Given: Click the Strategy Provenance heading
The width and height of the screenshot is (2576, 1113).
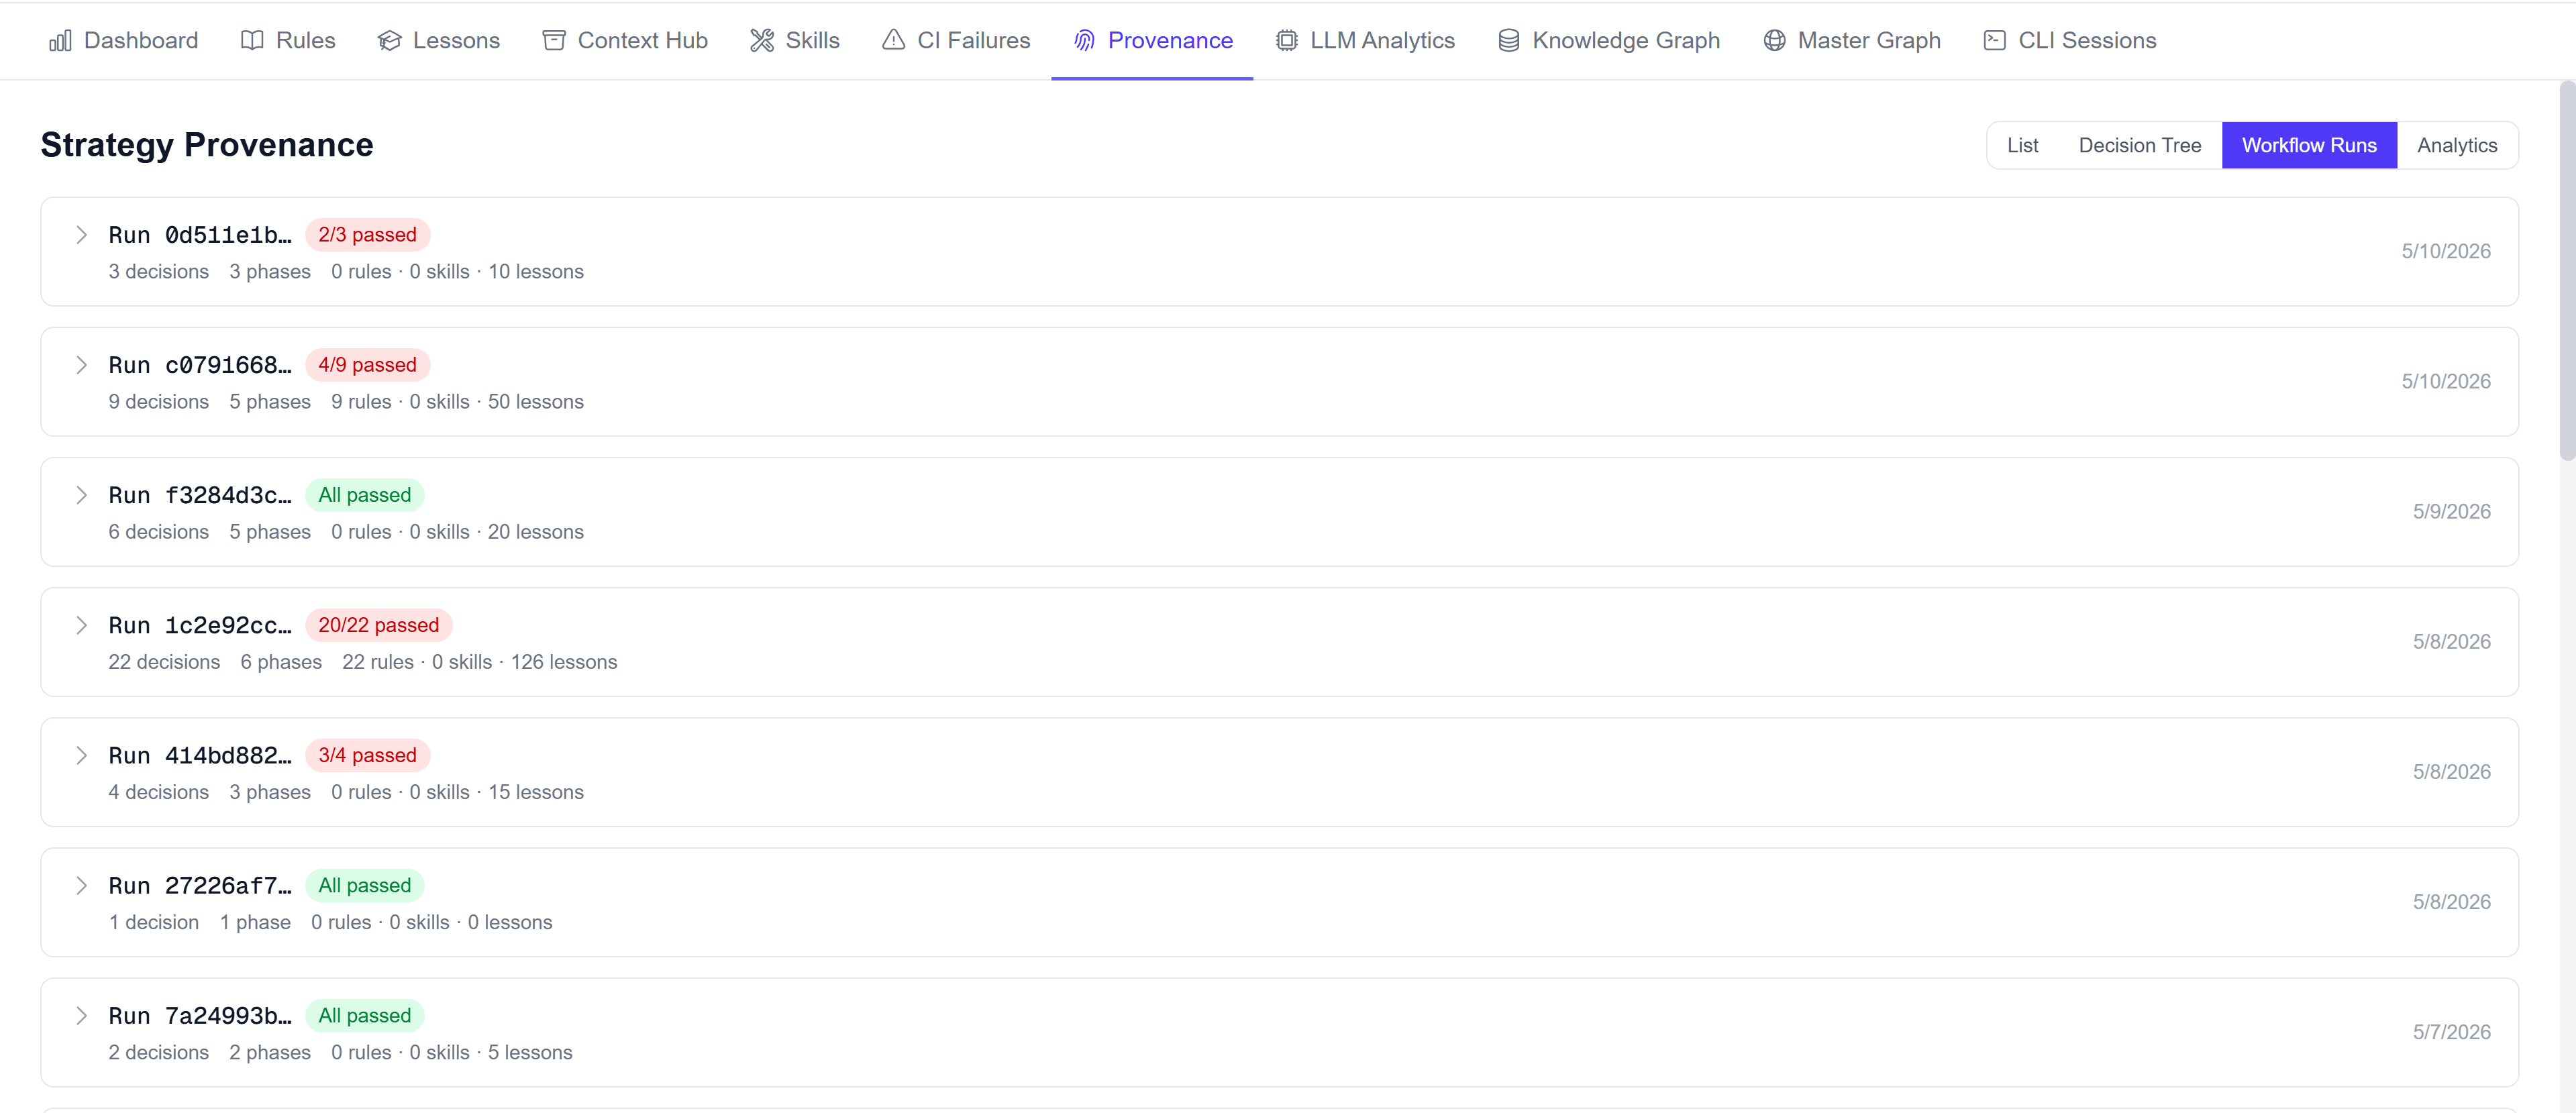Looking at the screenshot, I should (x=207, y=145).
